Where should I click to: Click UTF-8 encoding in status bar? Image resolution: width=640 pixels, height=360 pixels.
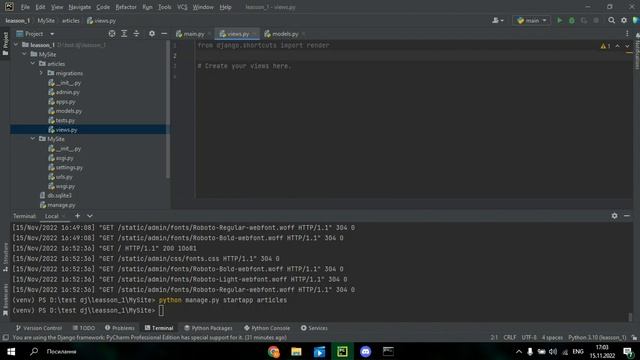click(x=529, y=338)
